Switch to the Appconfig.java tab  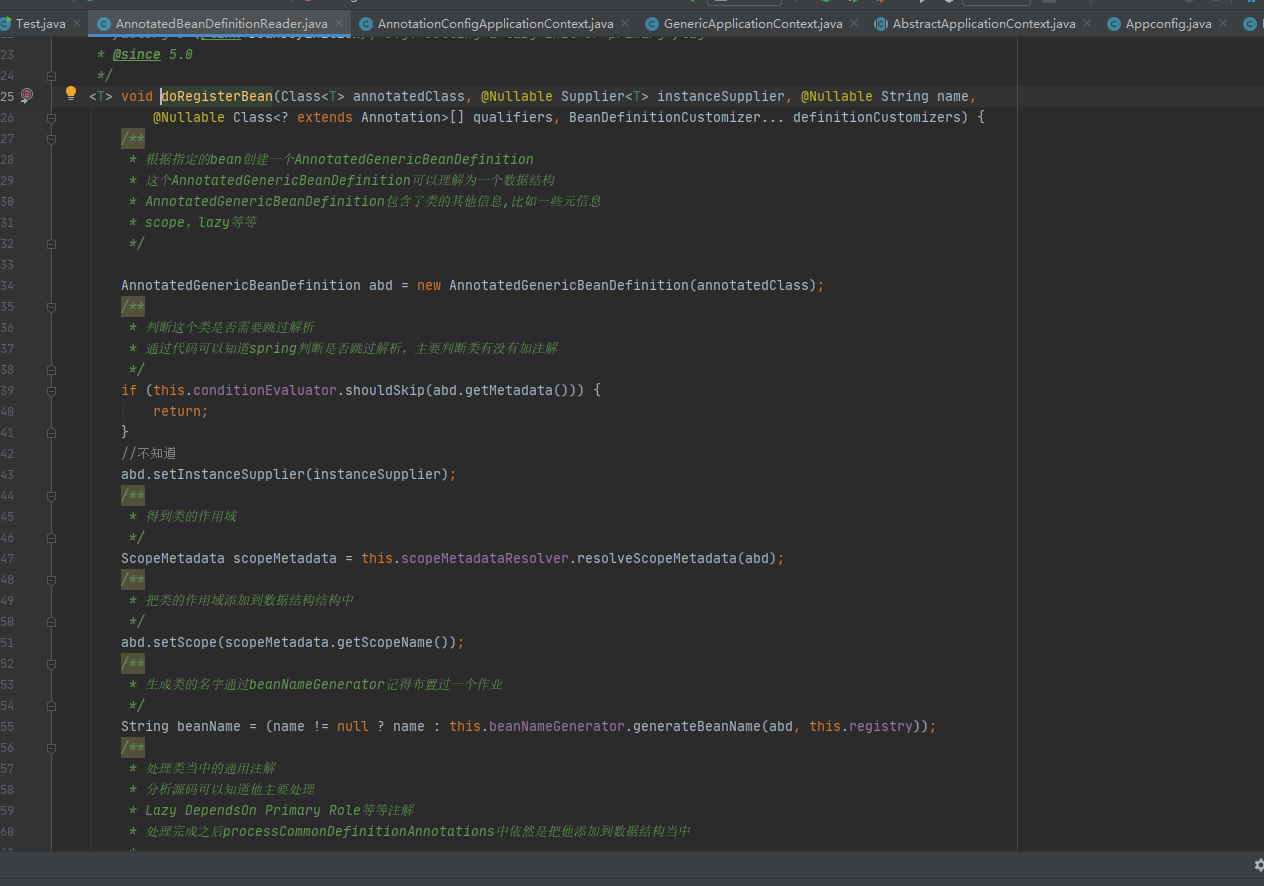[x=1167, y=23]
